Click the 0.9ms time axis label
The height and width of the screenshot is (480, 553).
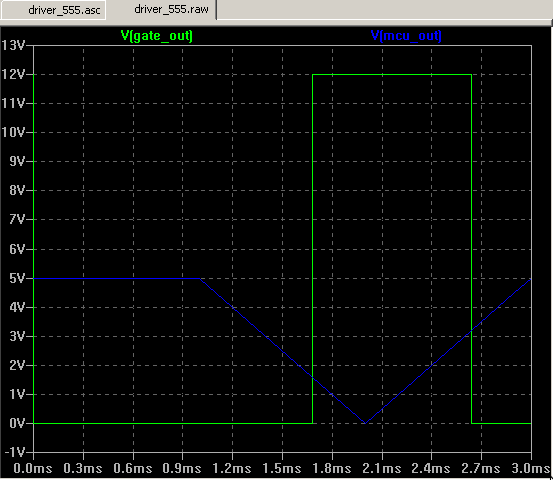pos(182,469)
